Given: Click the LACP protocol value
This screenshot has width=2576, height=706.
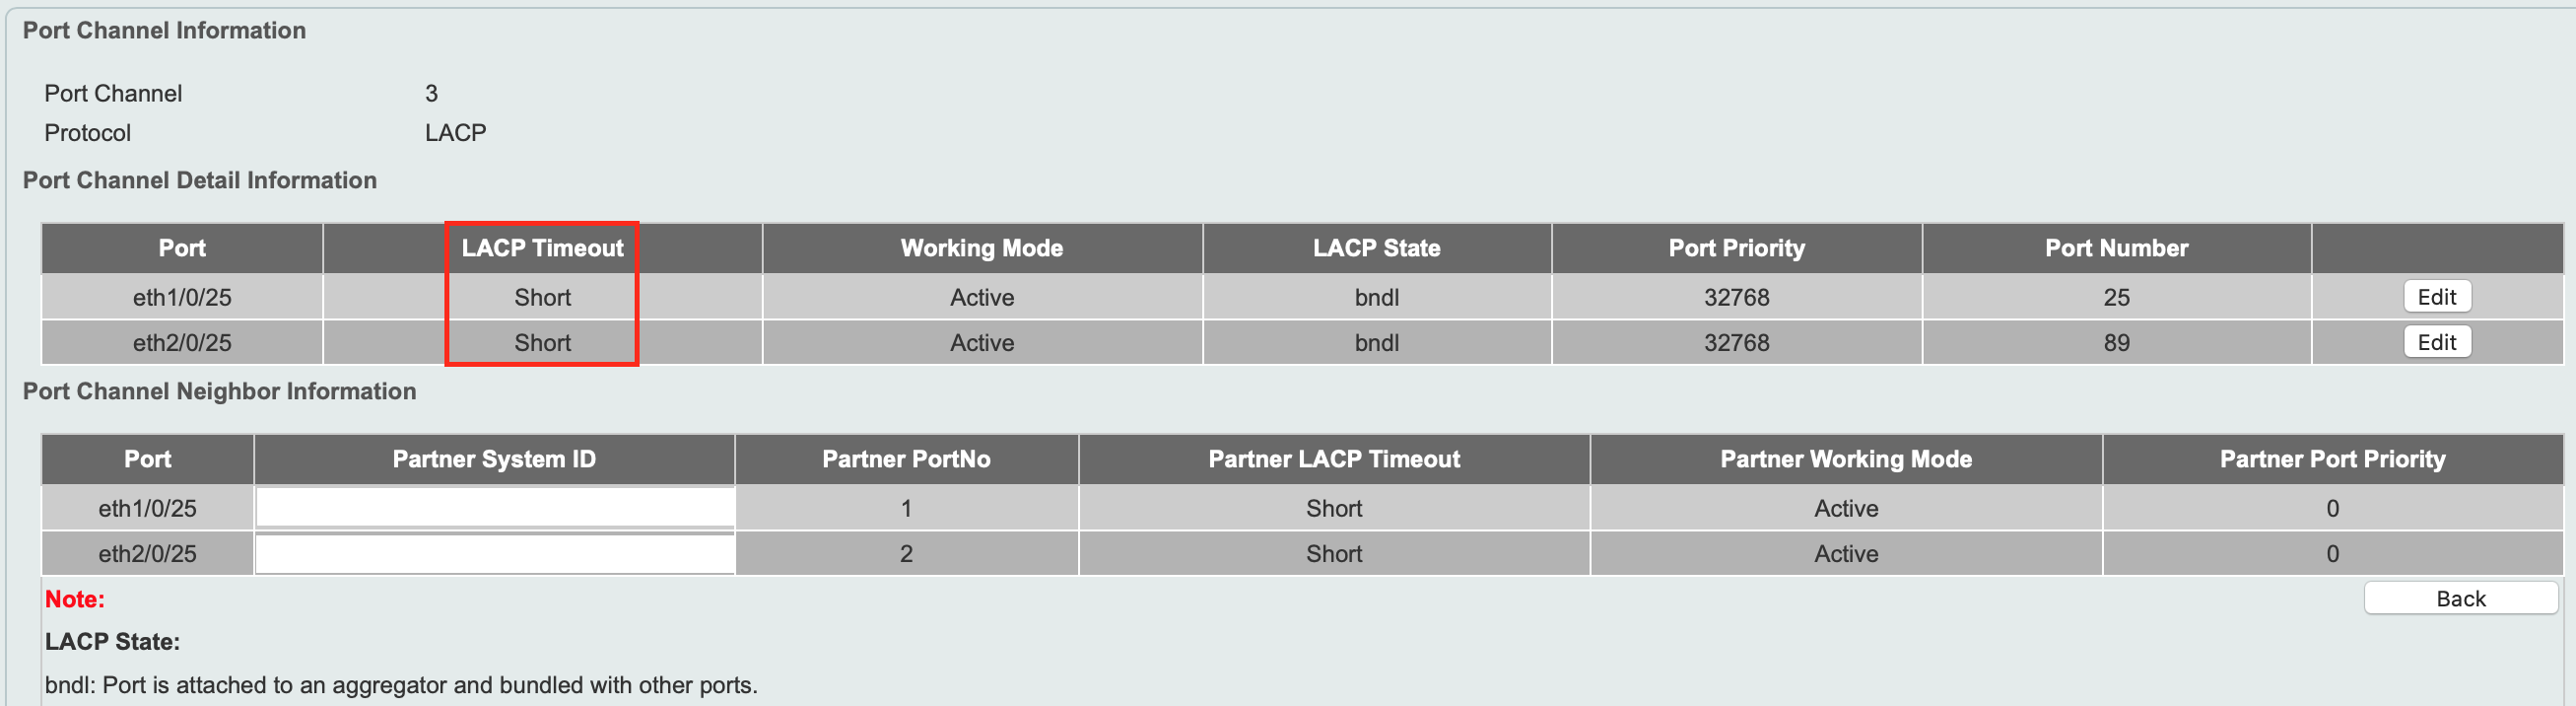Looking at the screenshot, I should pos(455,133).
